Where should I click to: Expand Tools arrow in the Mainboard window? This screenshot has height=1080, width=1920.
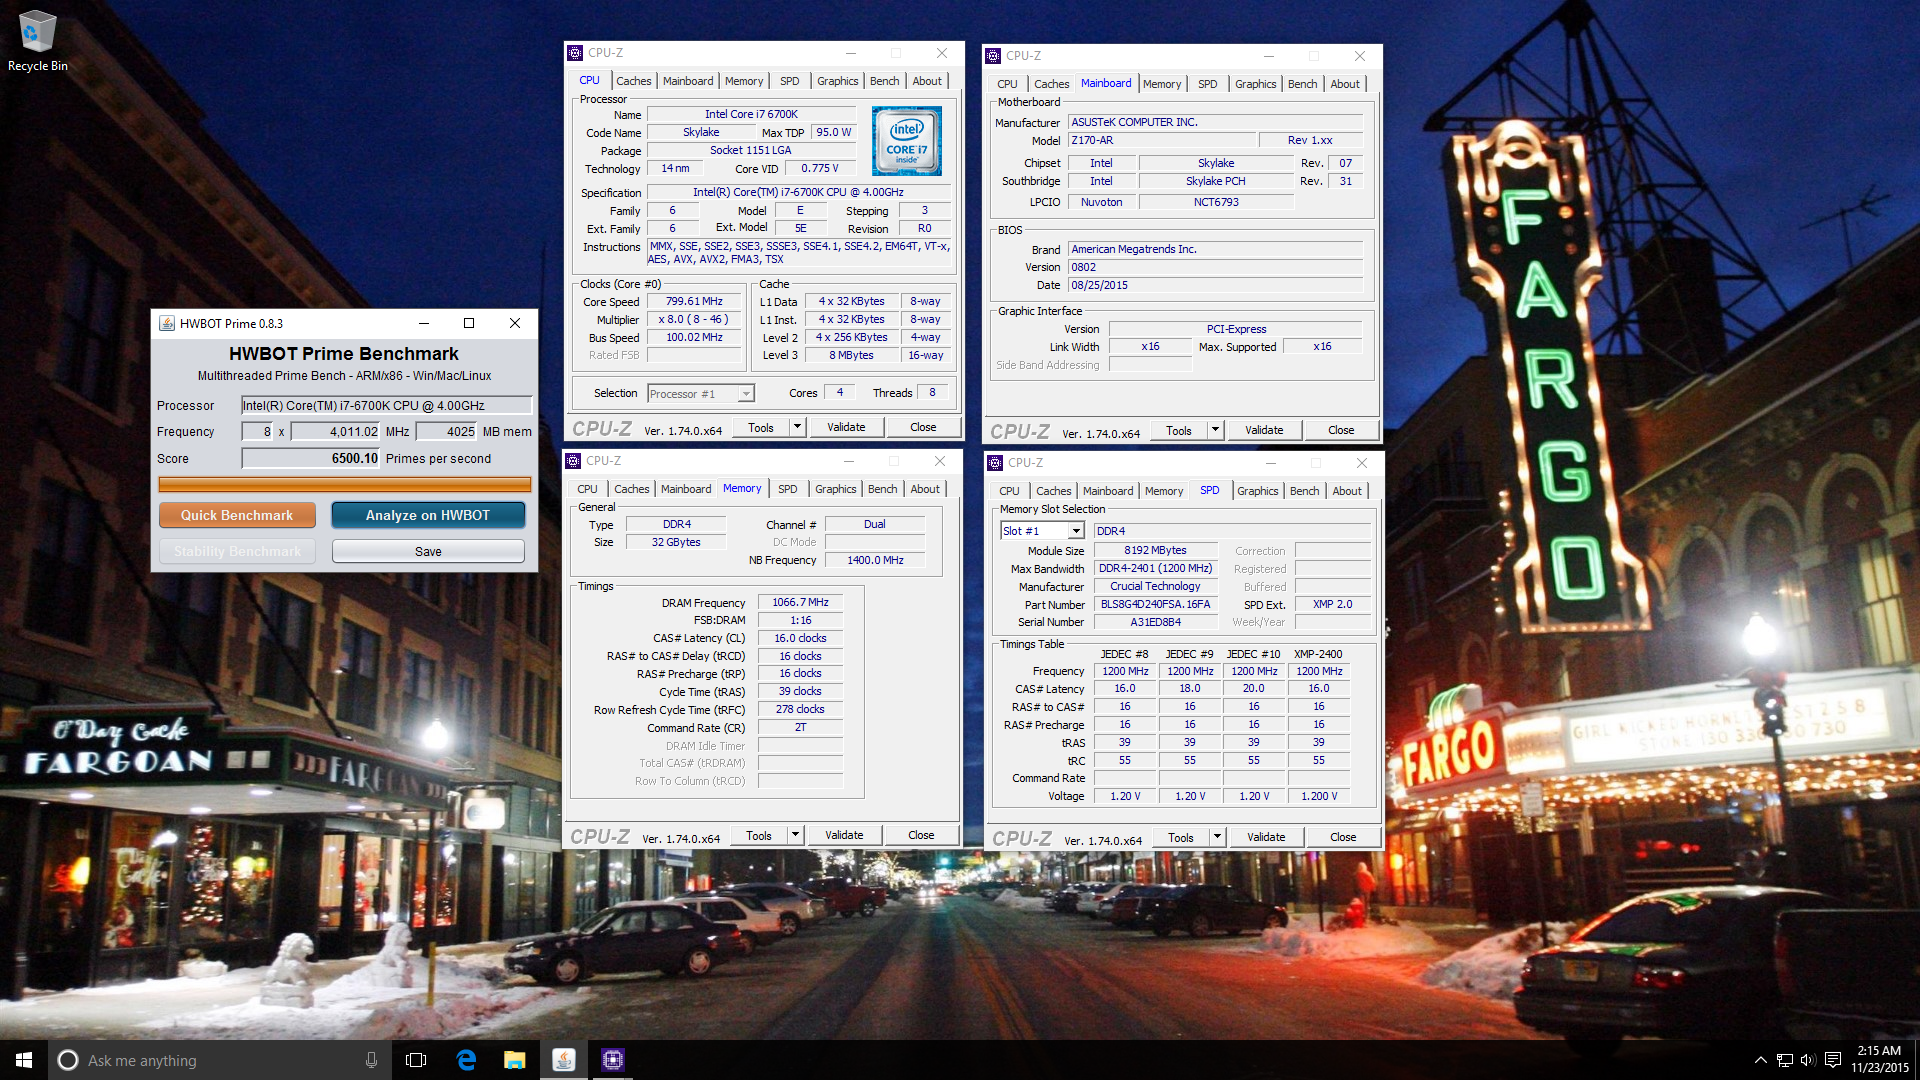[1215, 430]
